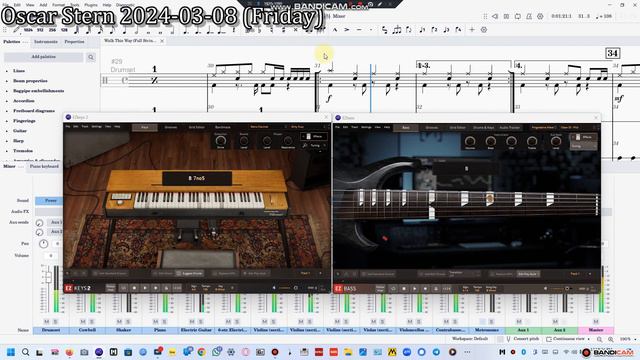The height and width of the screenshot is (360, 640).
Task: Select quarter note duration
Action: (124, 30)
